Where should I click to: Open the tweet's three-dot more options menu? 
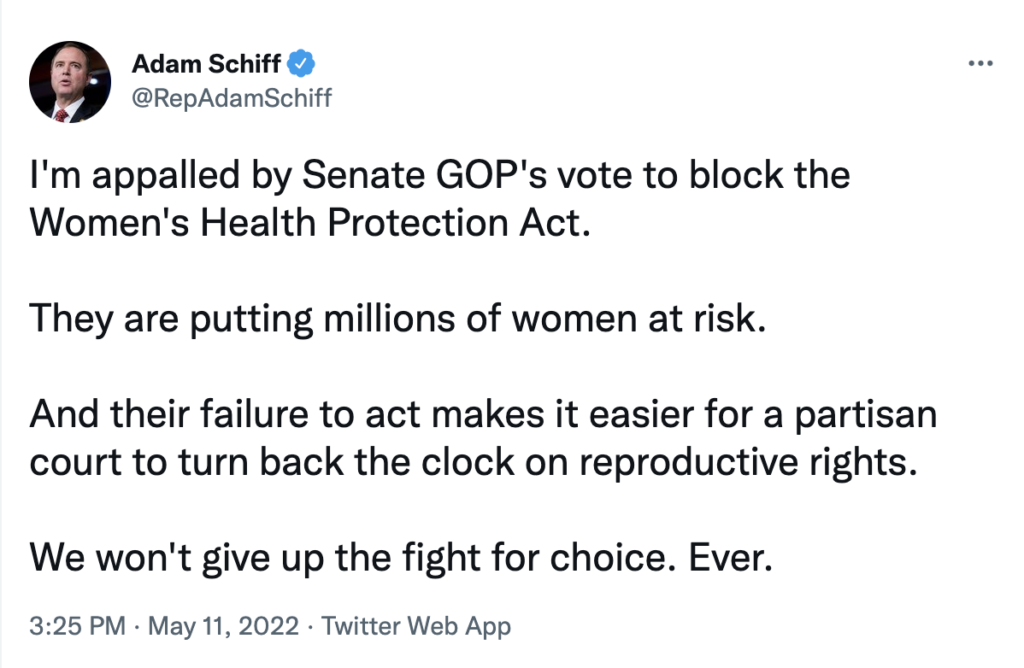(x=979, y=65)
